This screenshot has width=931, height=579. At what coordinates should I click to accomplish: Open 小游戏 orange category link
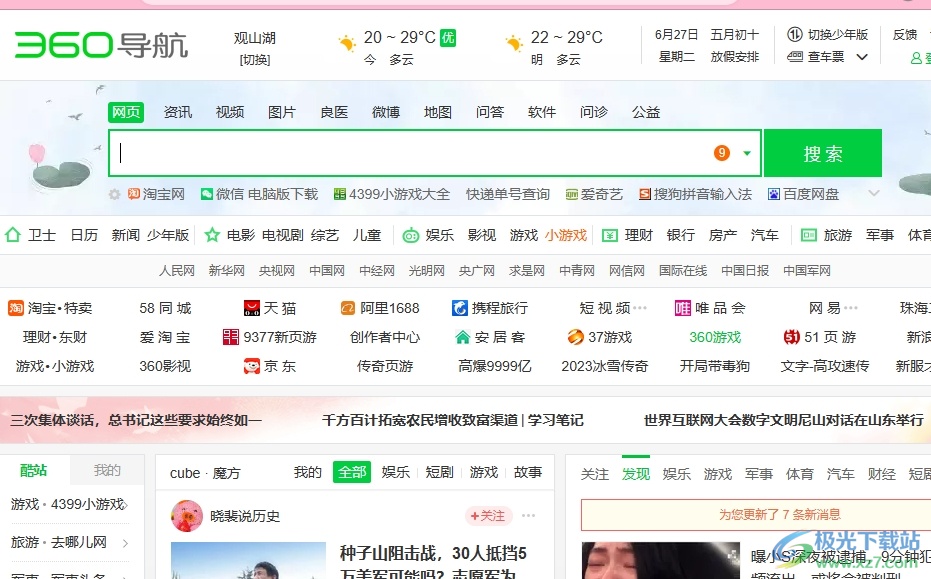point(566,235)
